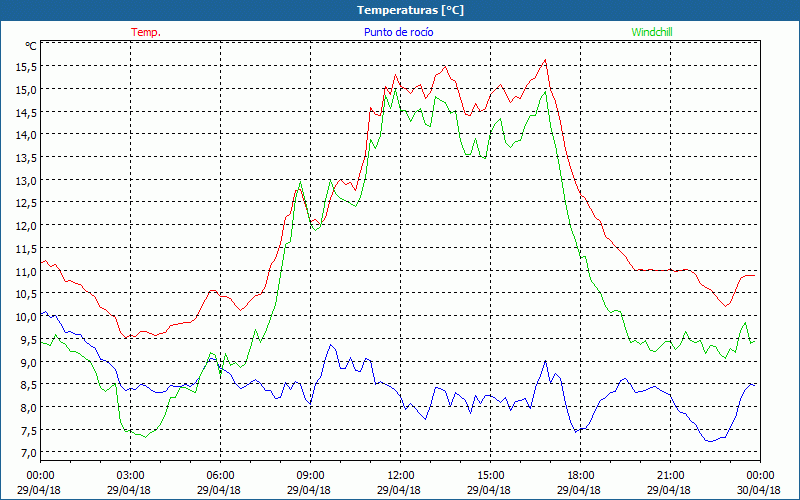This screenshot has height=500, width=800.
Task: Click the 13,0 Y-axis value
Action: pyautogui.click(x=26, y=180)
